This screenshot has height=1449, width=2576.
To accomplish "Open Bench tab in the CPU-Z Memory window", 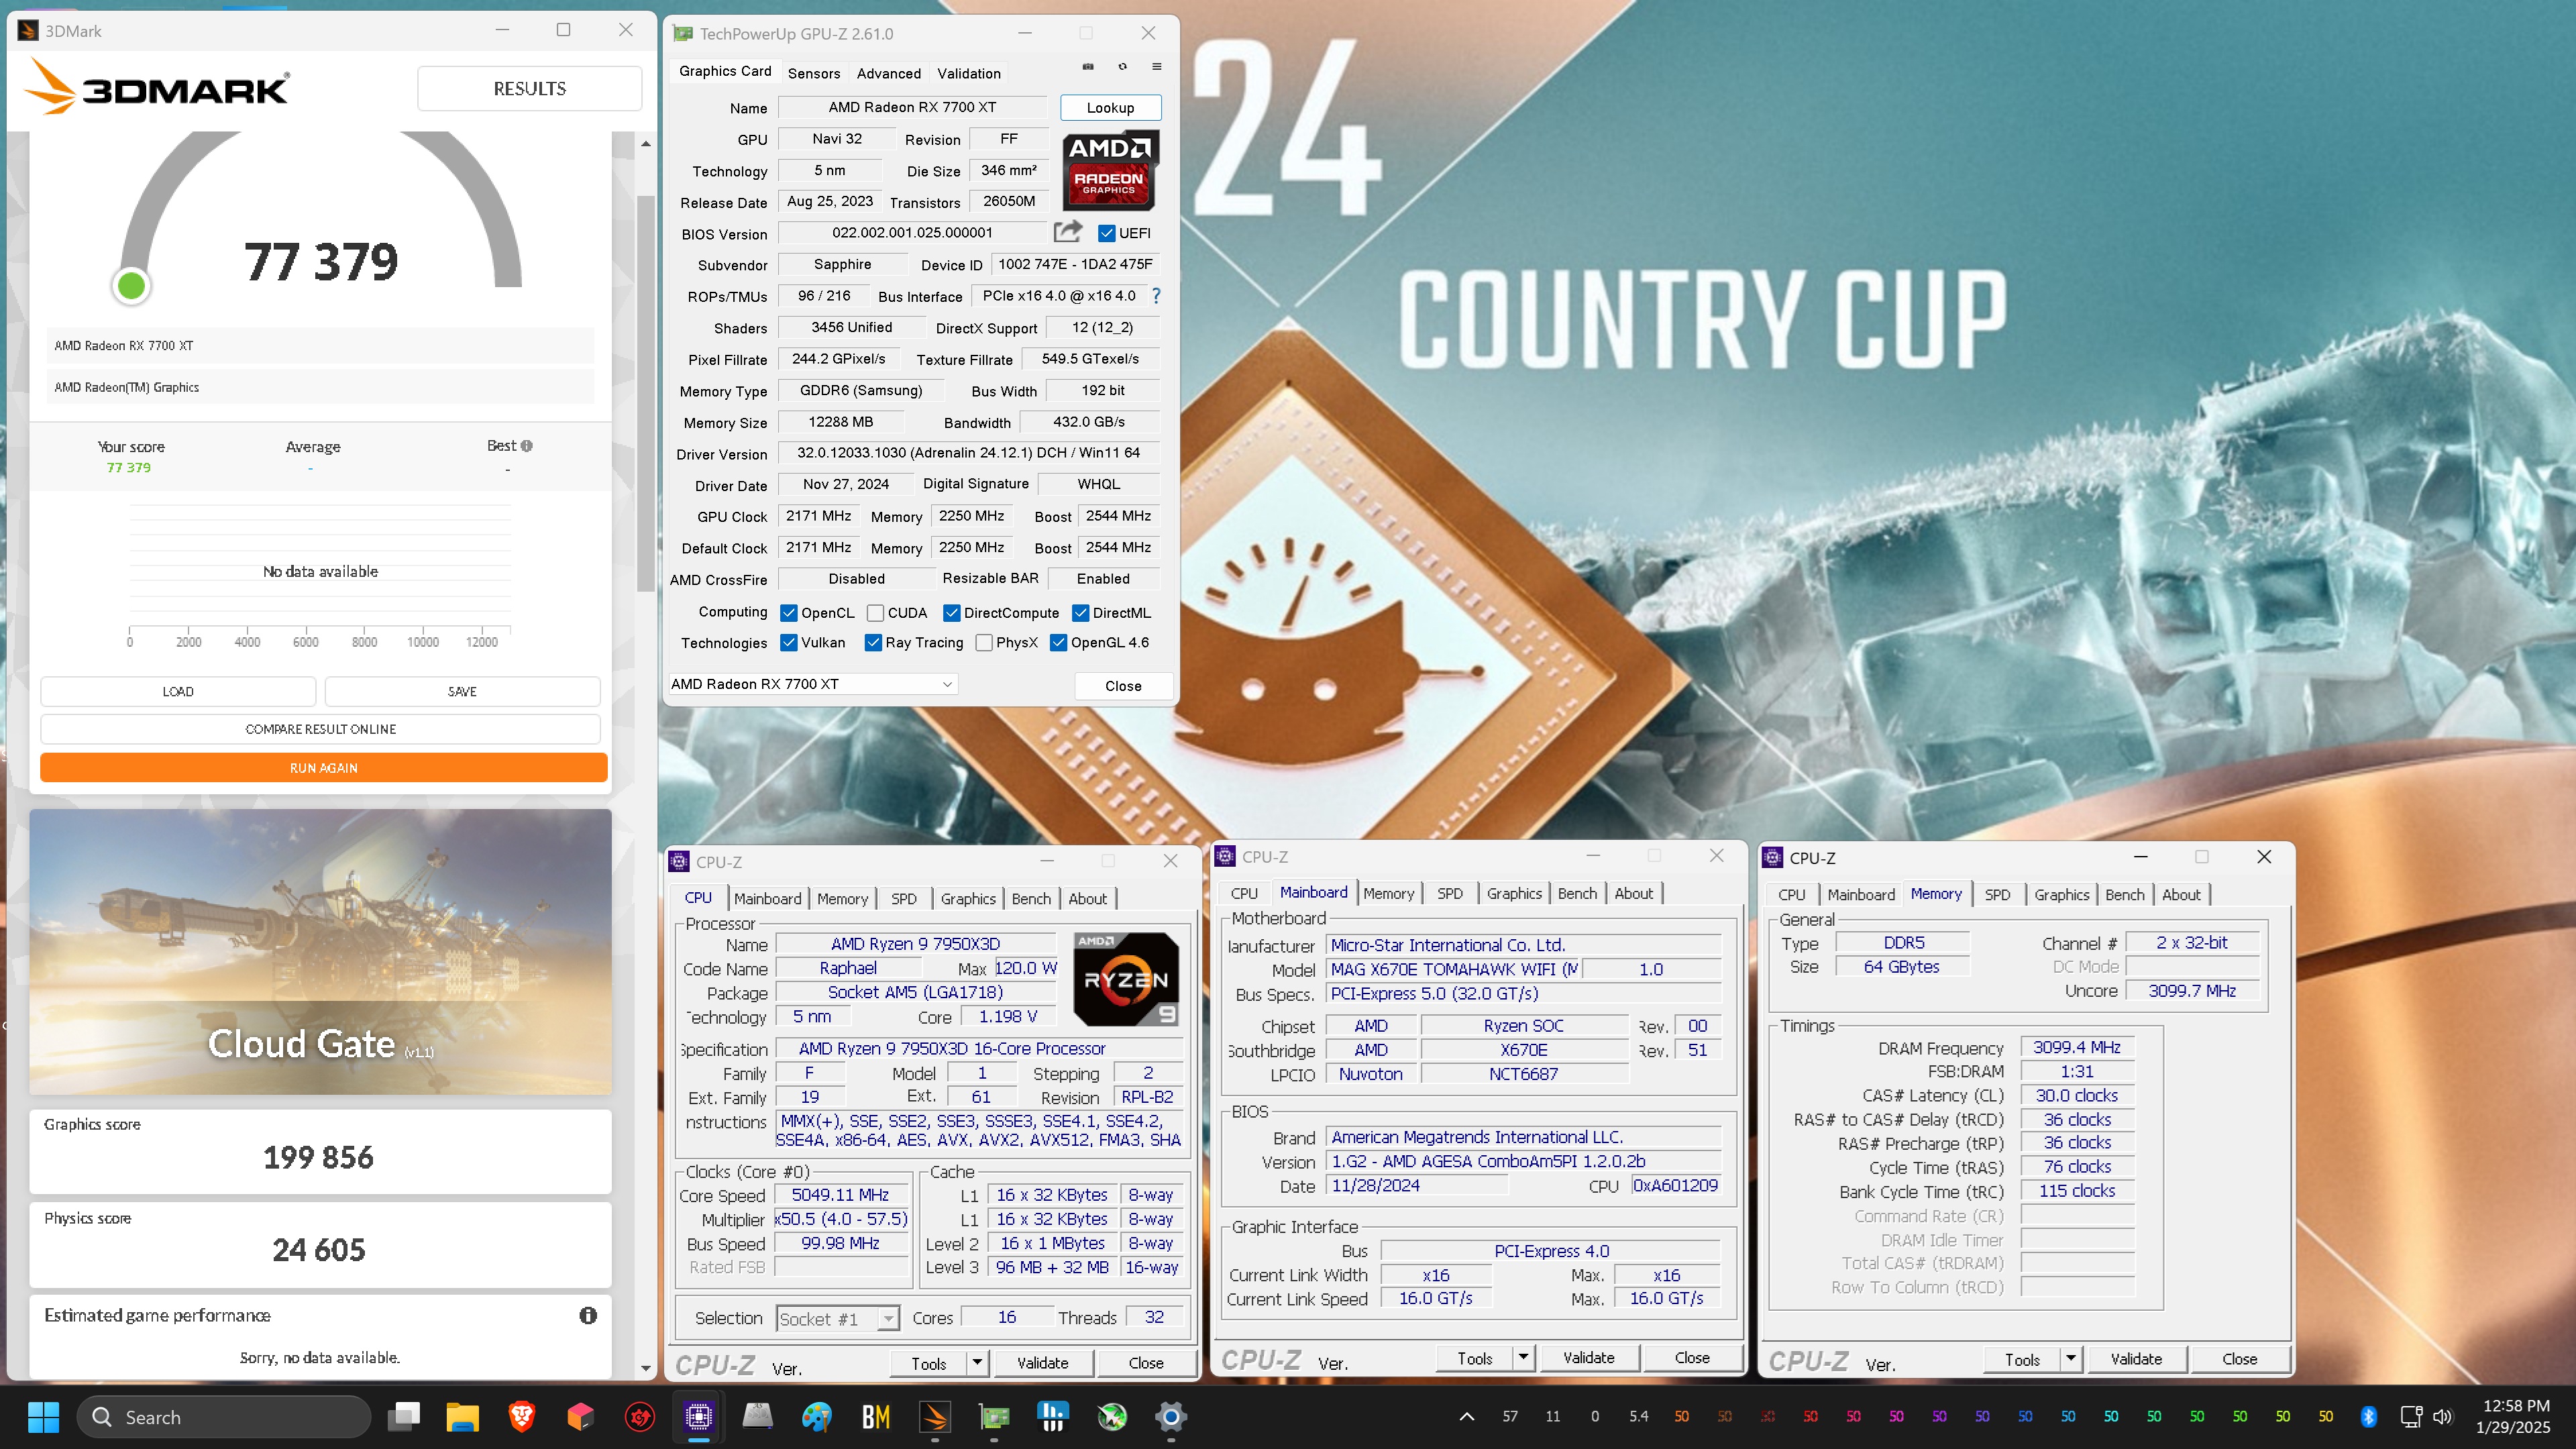I will pos(2125,895).
